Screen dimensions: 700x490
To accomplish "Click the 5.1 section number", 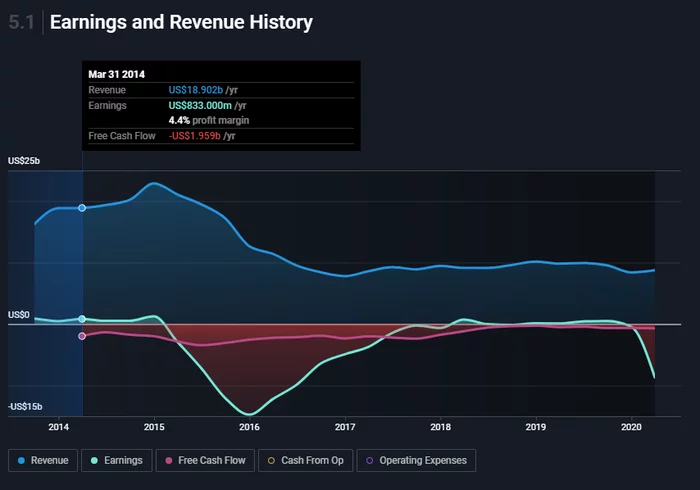I will point(21,22).
